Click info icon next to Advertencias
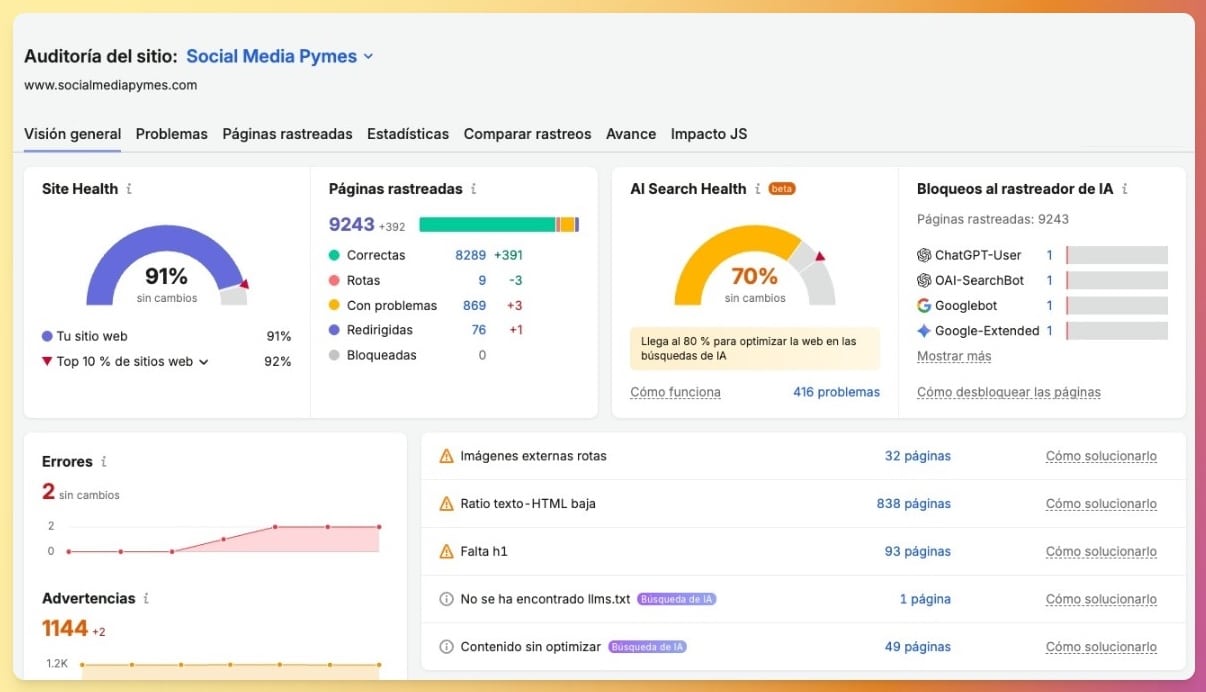Image resolution: width=1206 pixels, height=692 pixels. point(146,599)
